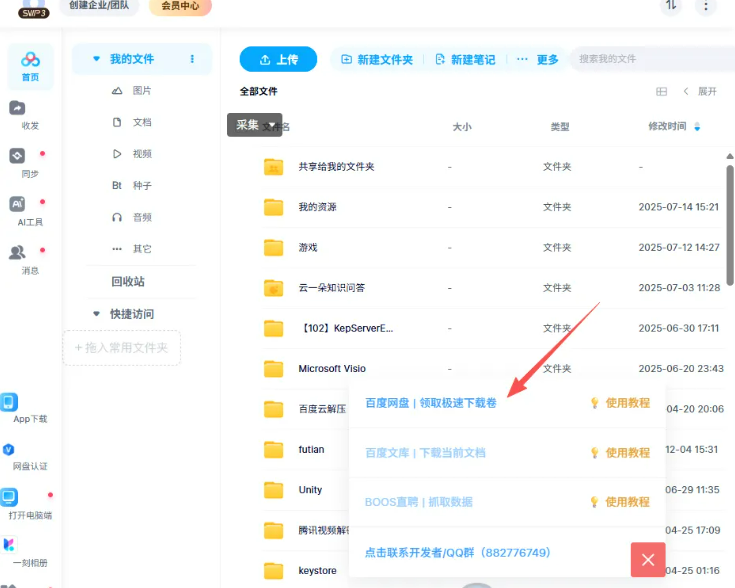The height and width of the screenshot is (588, 735).
Task: Open the 采集 dropdown button
Action: (254, 125)
